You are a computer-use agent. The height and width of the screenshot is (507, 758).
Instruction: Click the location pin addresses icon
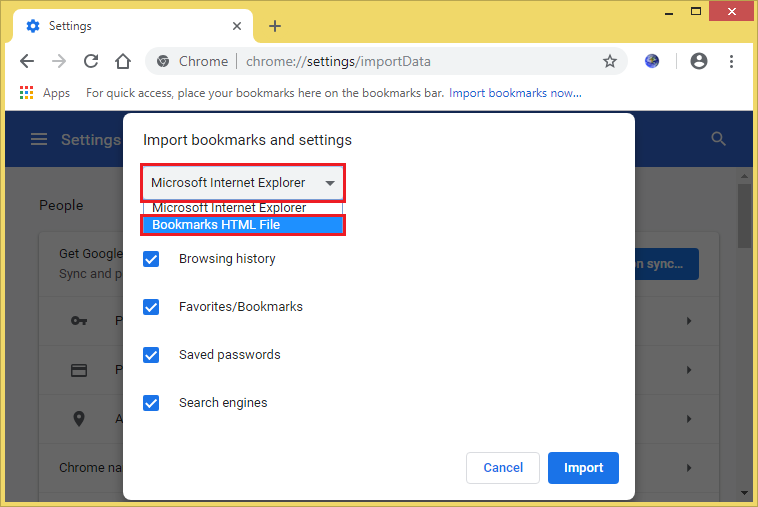[x=79, y=419]
